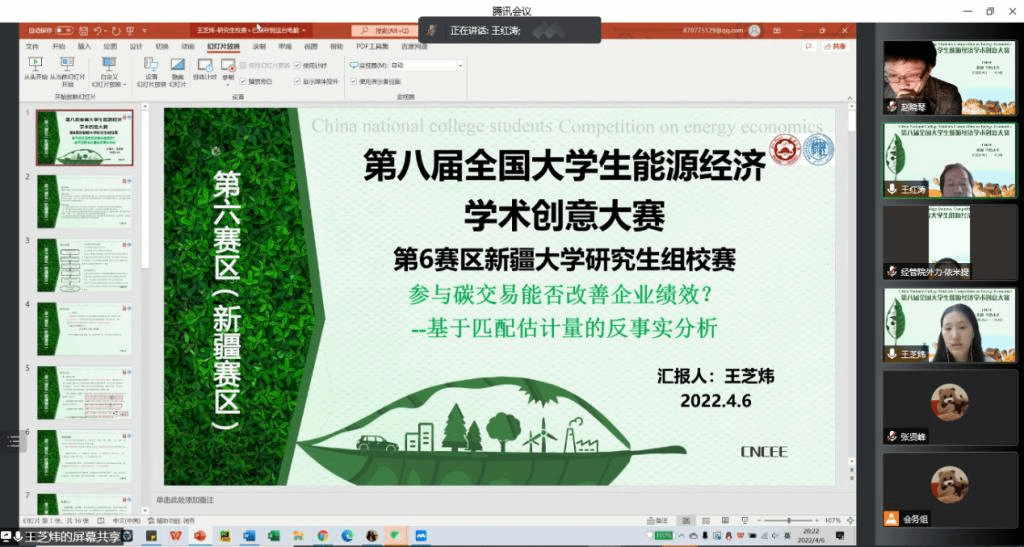Toggle the AutoSave switch
The width and height of the screenshot is (1024, 547).
click(65, 30)
